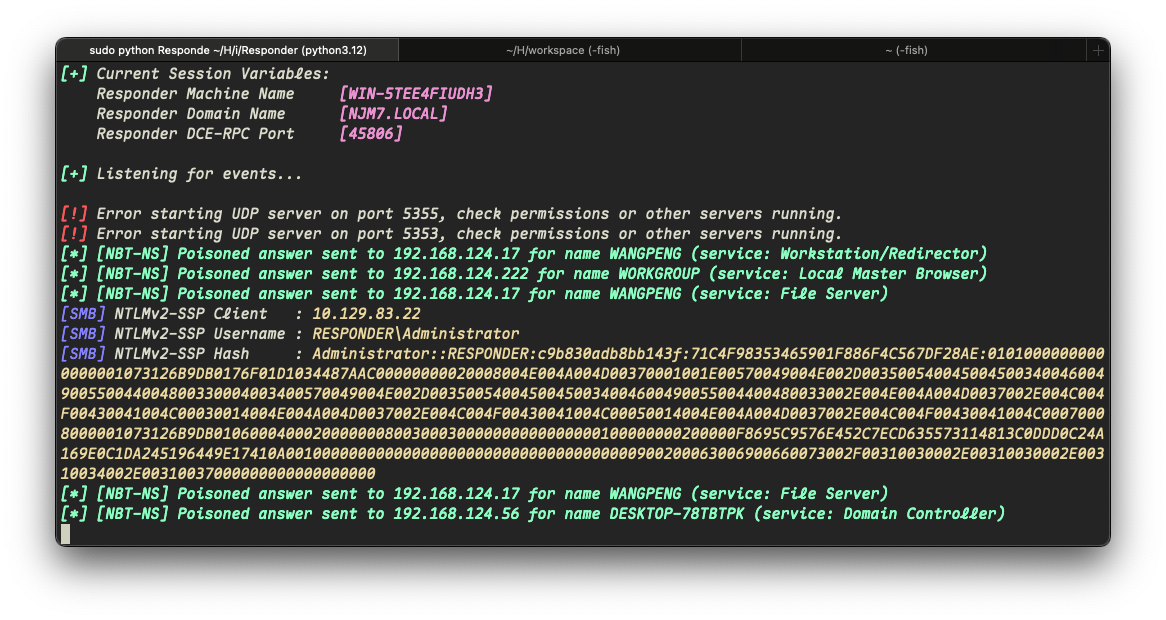Click the hash start Administrator::RESPONDER
Viewport: 1166px width, 620px height.
tap(422, 354)
